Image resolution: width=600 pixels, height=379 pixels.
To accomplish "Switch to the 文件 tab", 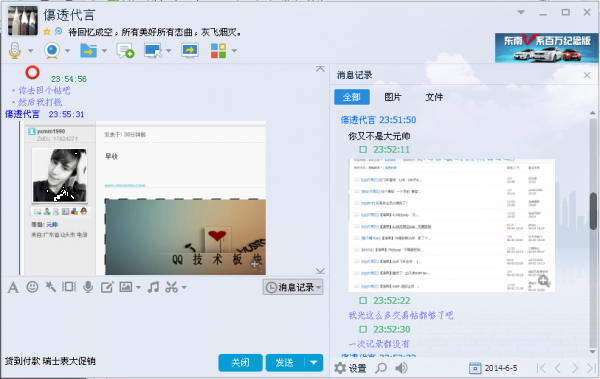I will (434, 97).
